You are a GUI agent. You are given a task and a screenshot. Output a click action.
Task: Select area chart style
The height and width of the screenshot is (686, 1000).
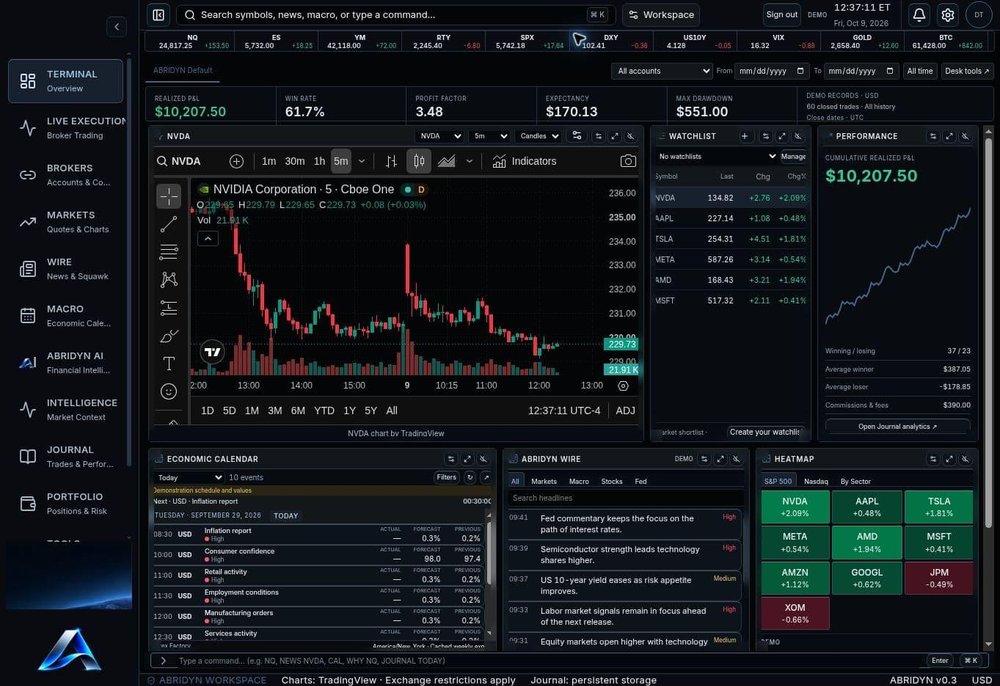446,161
